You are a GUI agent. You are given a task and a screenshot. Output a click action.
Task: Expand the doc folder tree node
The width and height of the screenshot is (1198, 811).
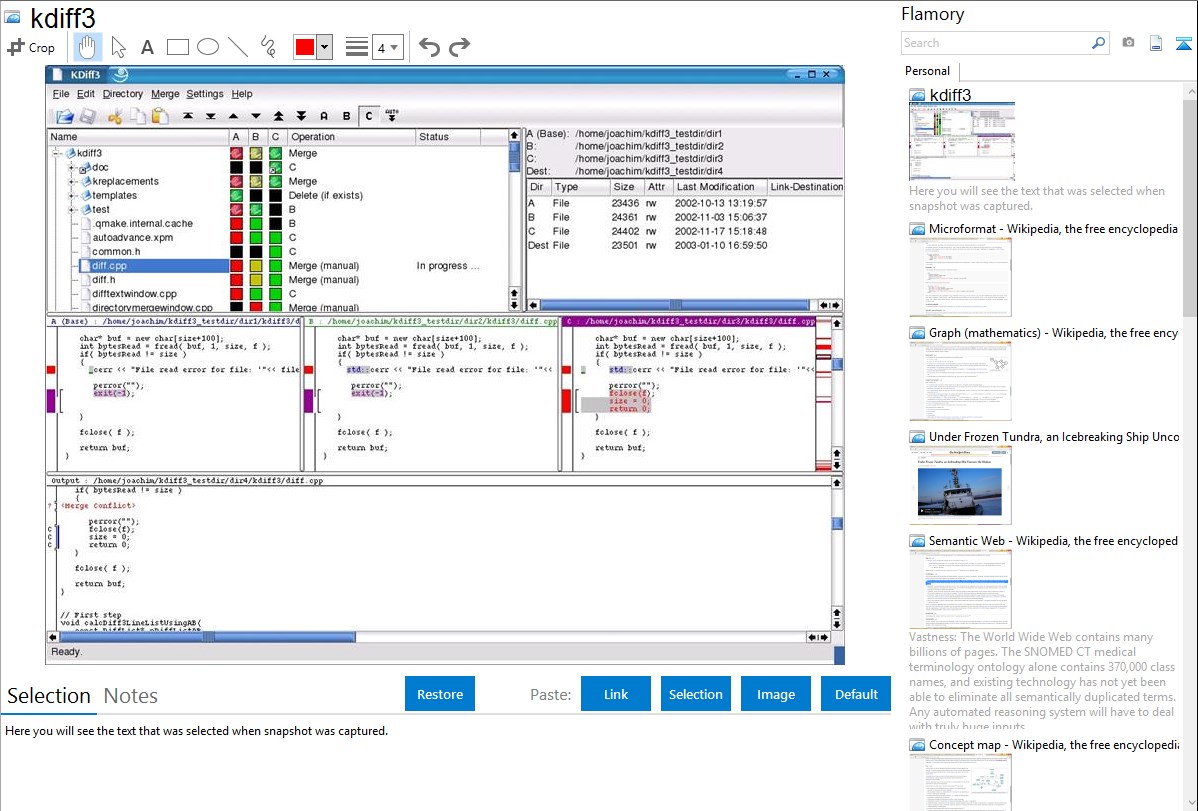[x=71, y=167]
